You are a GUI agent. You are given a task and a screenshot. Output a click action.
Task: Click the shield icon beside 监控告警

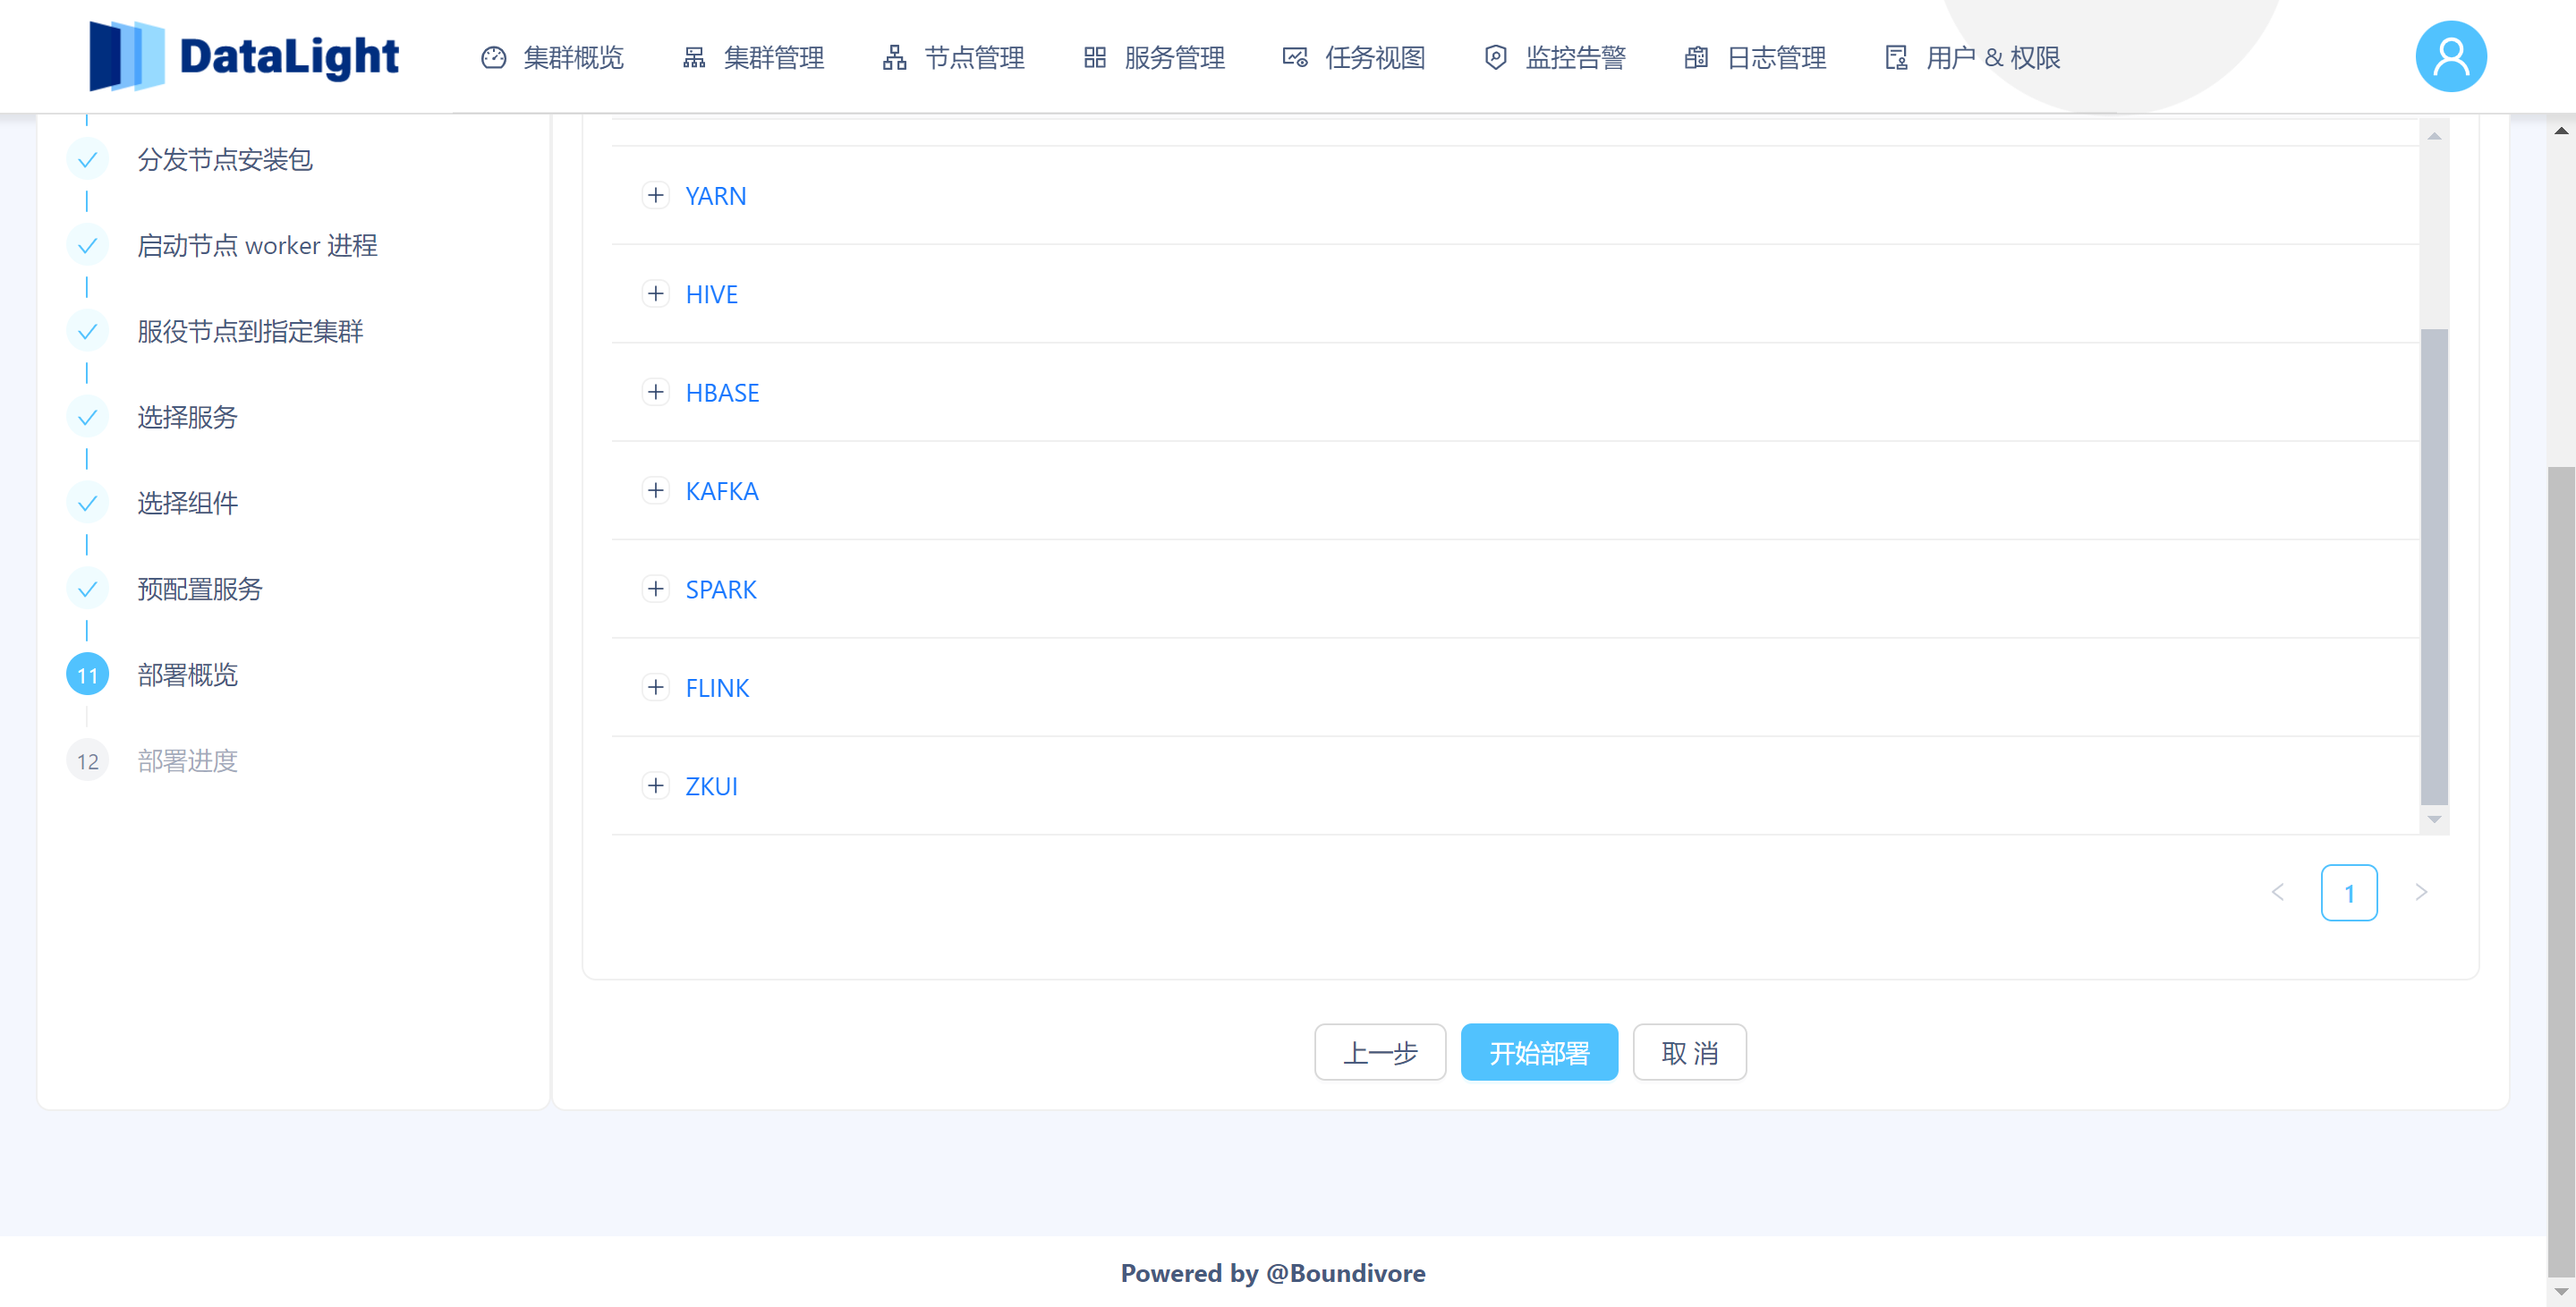pos(1496,58)
